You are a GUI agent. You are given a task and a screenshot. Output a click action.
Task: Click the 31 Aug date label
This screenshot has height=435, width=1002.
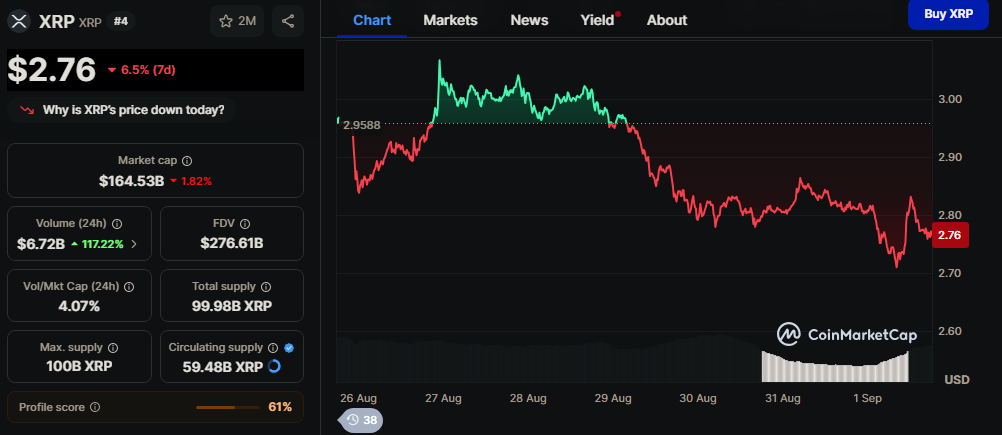pyautogui.click(x=783, y=398)
